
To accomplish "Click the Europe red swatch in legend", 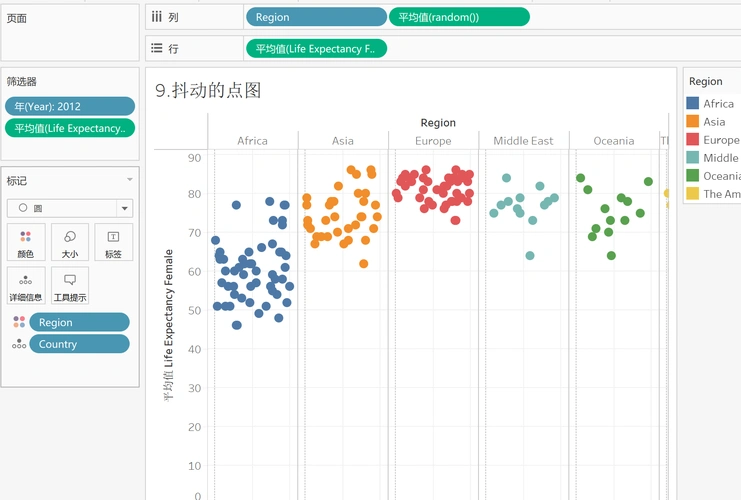I will click(693, 140).
